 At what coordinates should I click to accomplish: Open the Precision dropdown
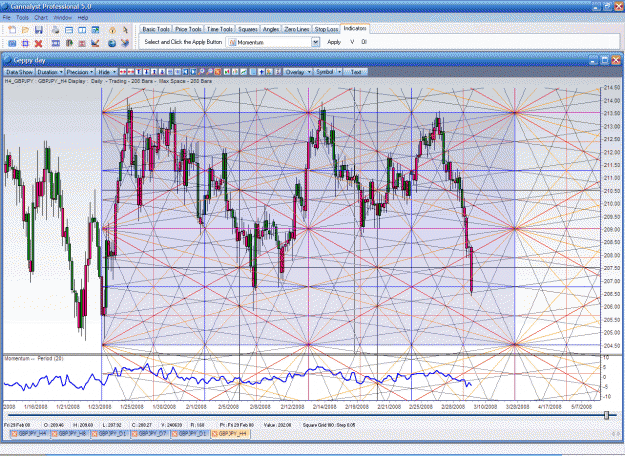80,72
